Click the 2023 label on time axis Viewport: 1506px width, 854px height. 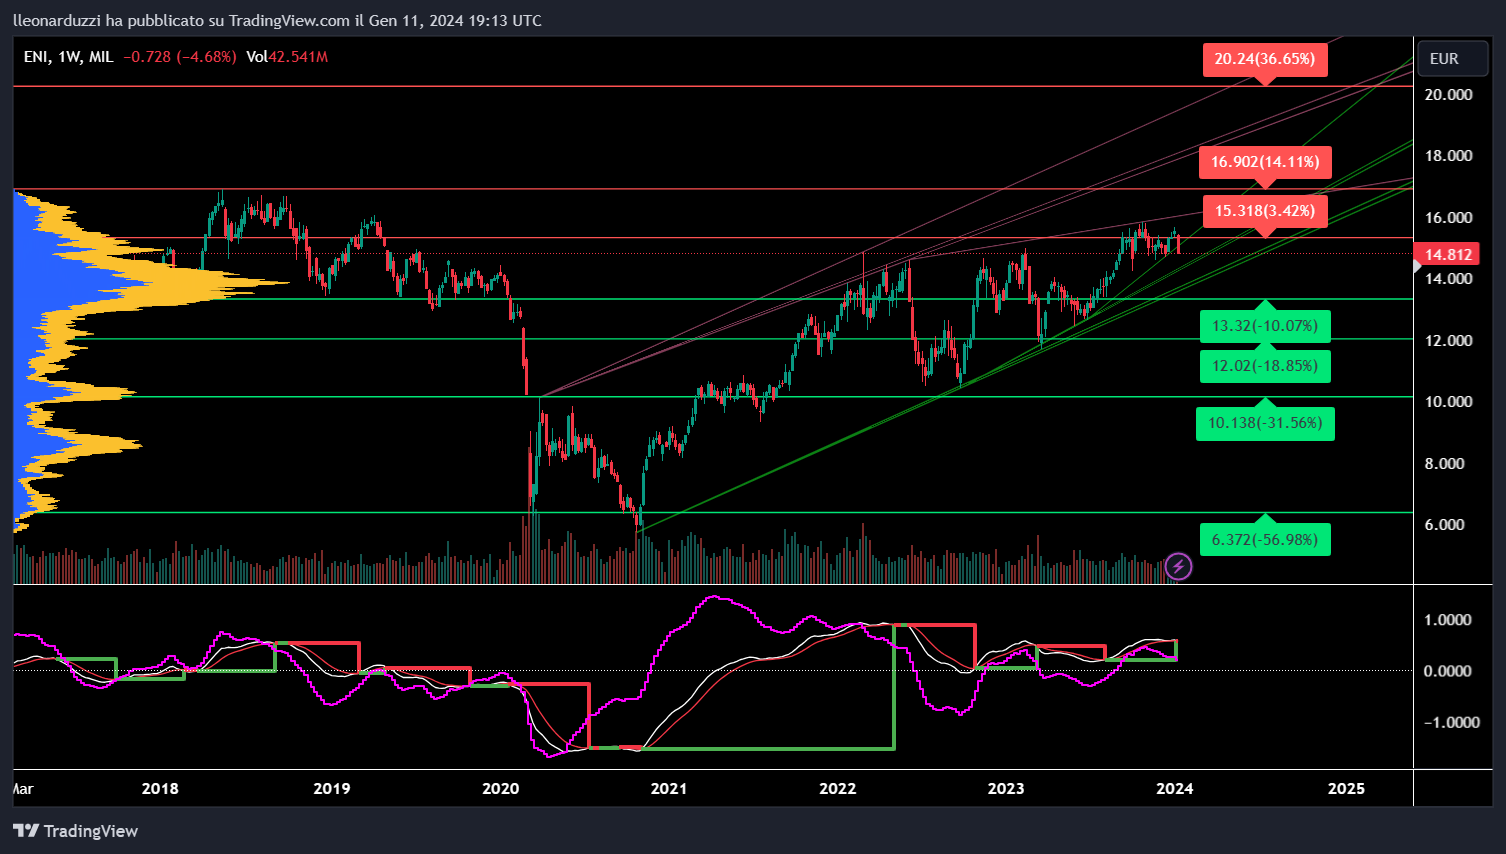click(x=1006, y=788)
